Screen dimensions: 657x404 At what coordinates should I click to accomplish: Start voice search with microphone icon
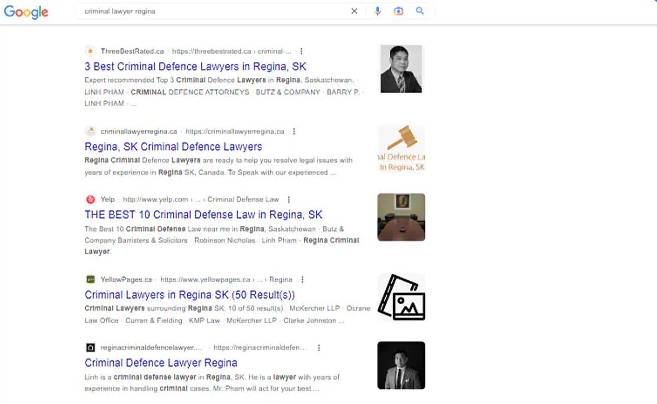pos(378,11)
